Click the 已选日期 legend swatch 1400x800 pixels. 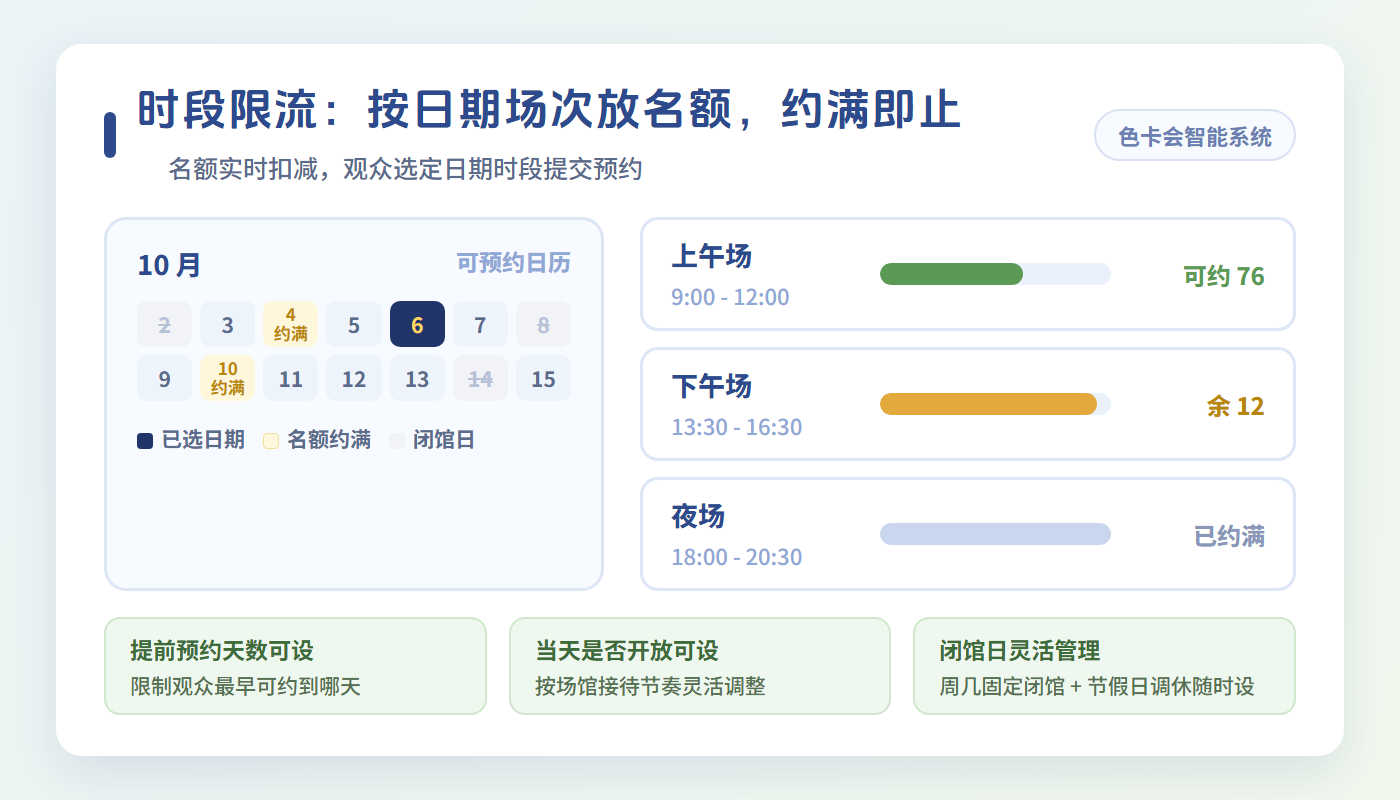pyautogui.click(x=145, y=440)
